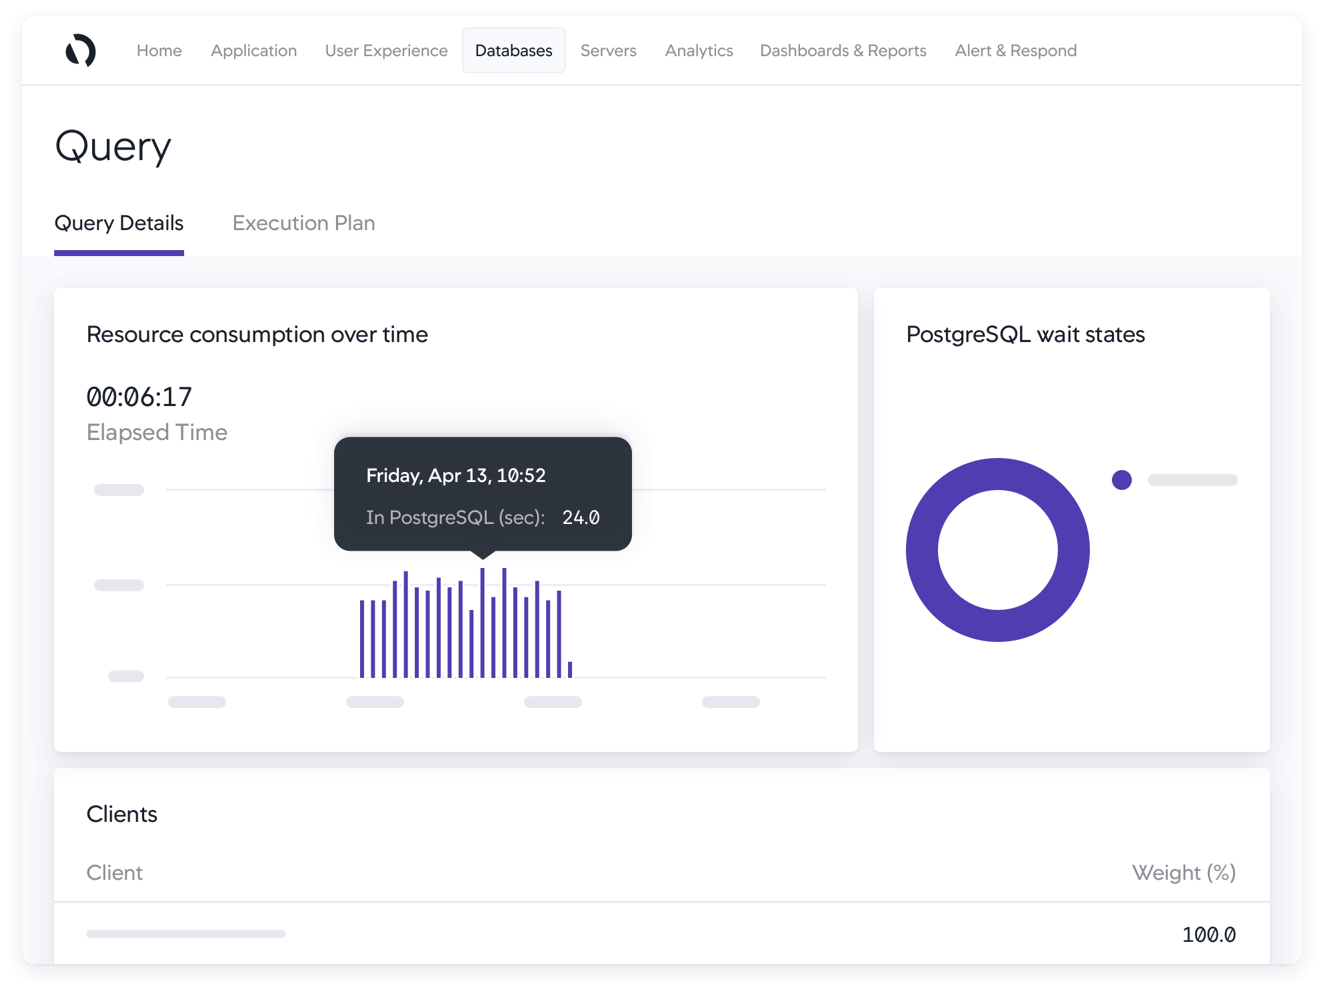
Task: Go to the Application section
Action: [x=253, y=51]
